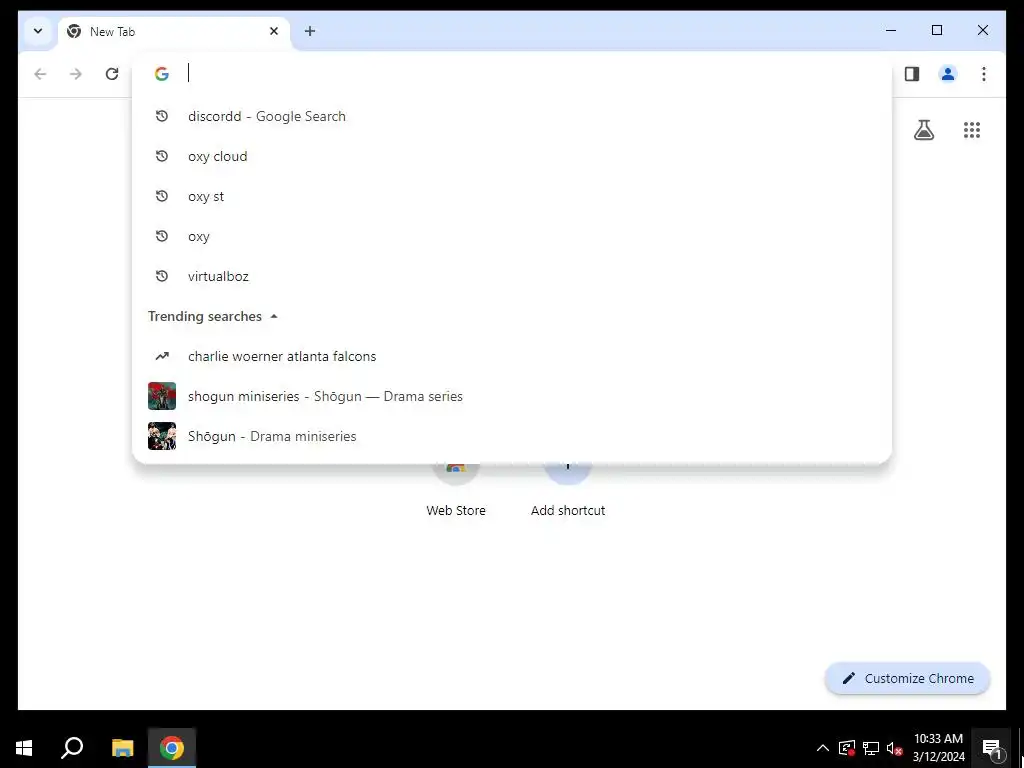This screenshot has height=768, width=1024.
Task: Open the side panel
Action: coord(912,74)
